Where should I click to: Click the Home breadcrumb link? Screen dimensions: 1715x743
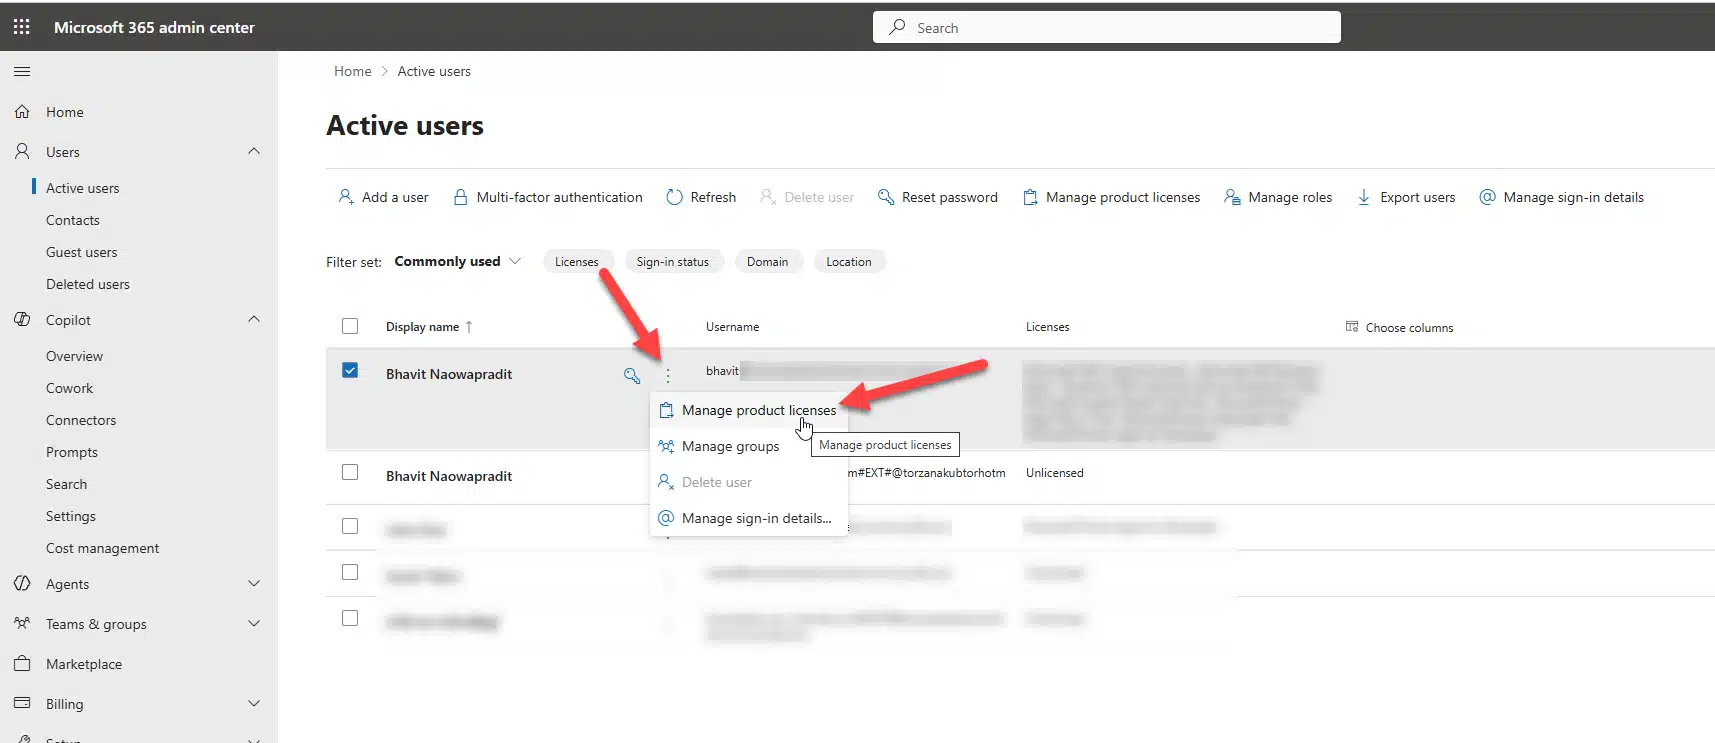pos(353,71)
